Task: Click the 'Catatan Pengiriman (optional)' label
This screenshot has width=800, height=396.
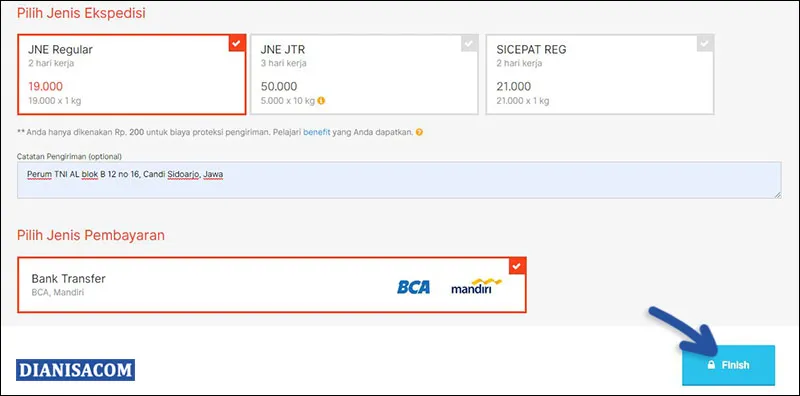Action: (x=69, y=156)
